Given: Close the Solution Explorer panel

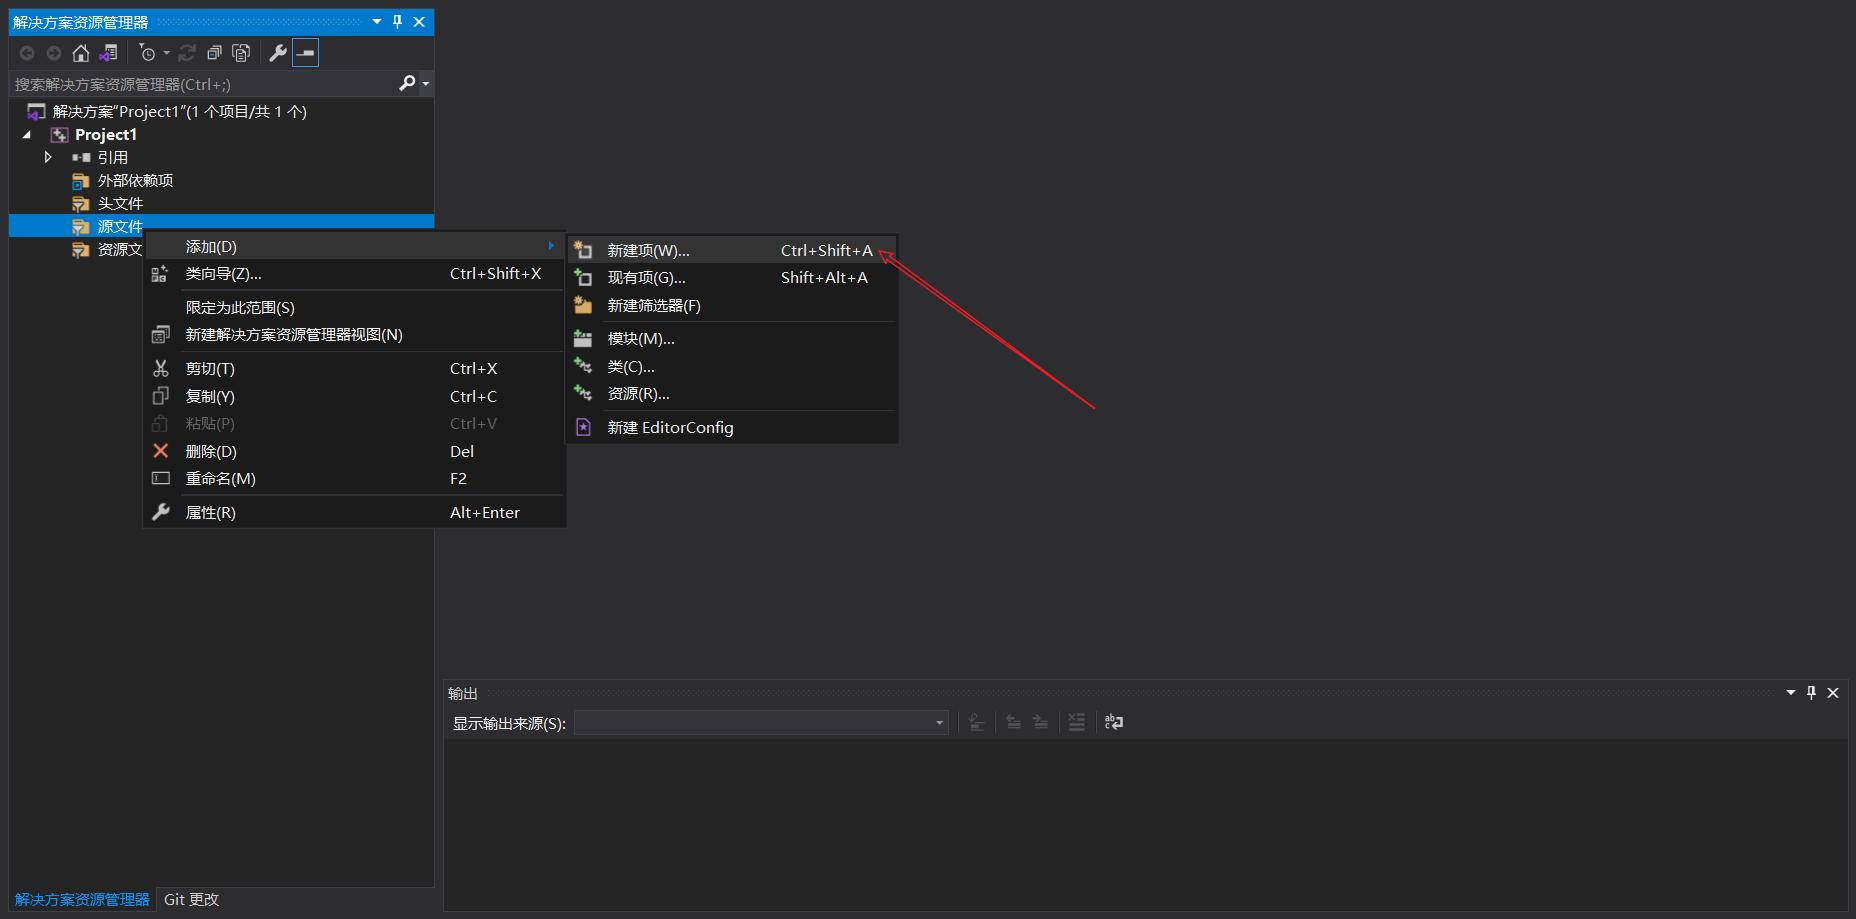Looking at the screenshot, I should (419, 22).
